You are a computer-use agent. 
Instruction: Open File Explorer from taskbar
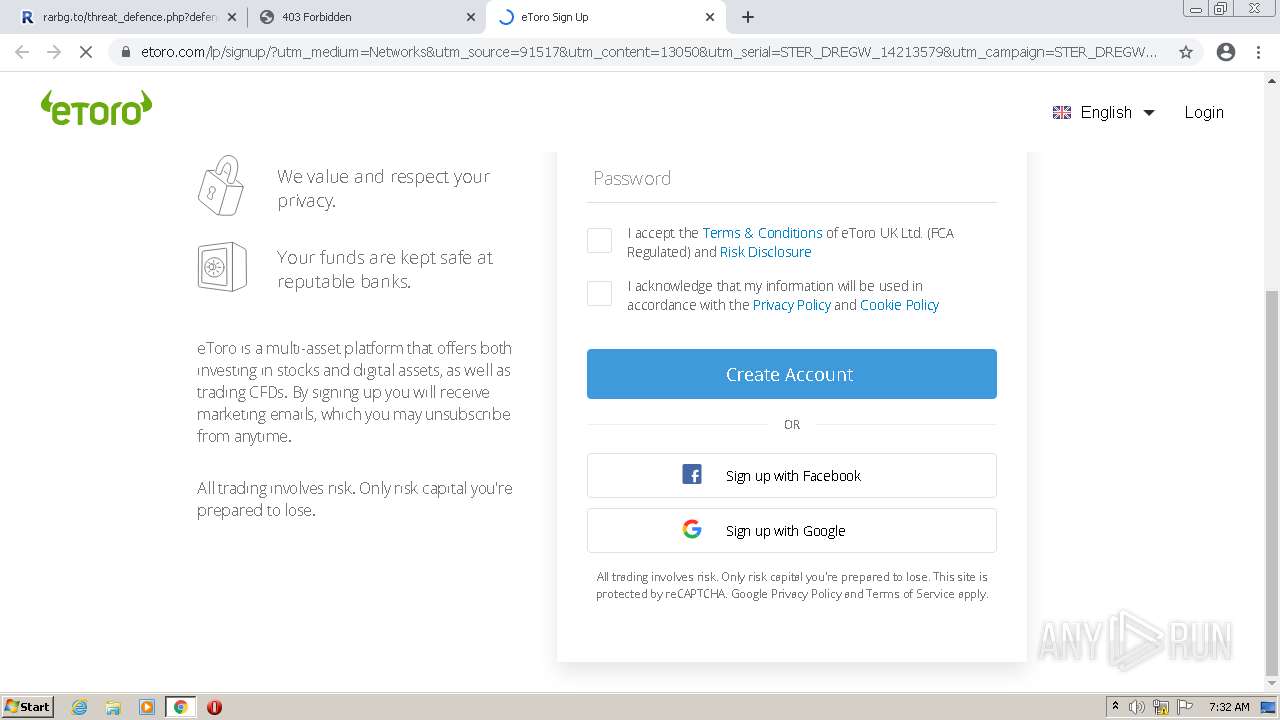113,707
